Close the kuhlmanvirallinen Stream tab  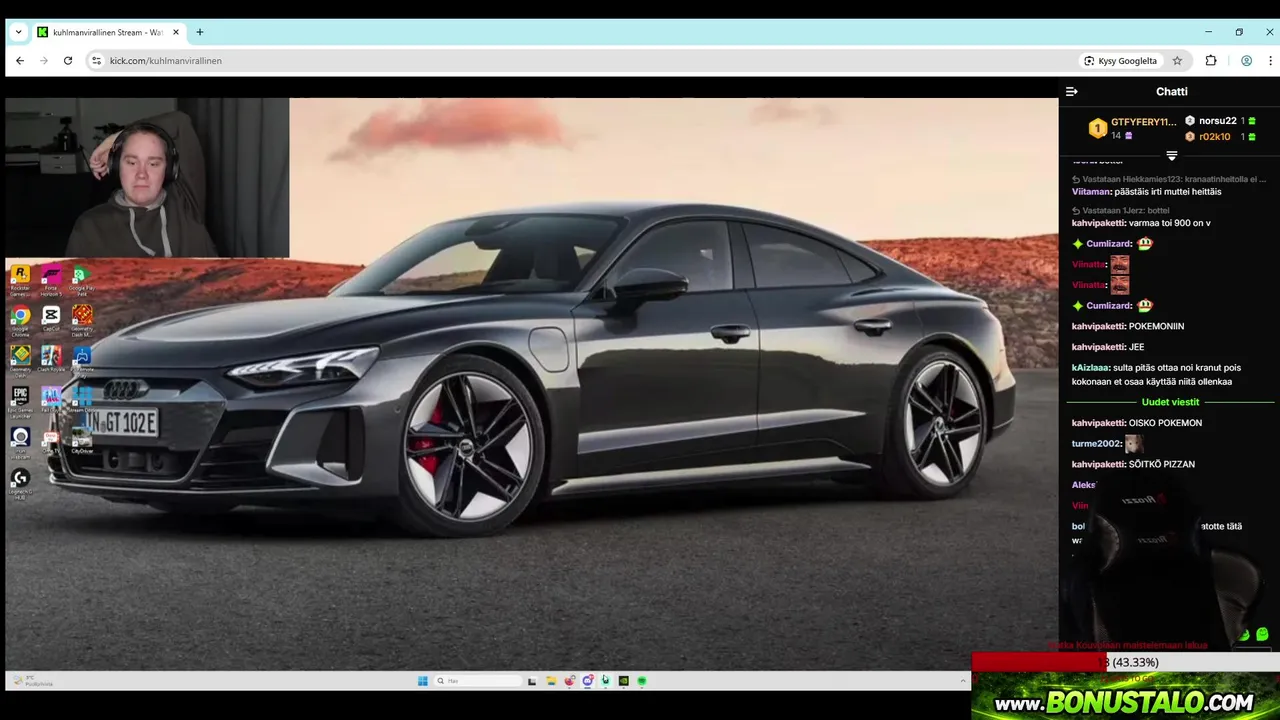tap(176, 32)
